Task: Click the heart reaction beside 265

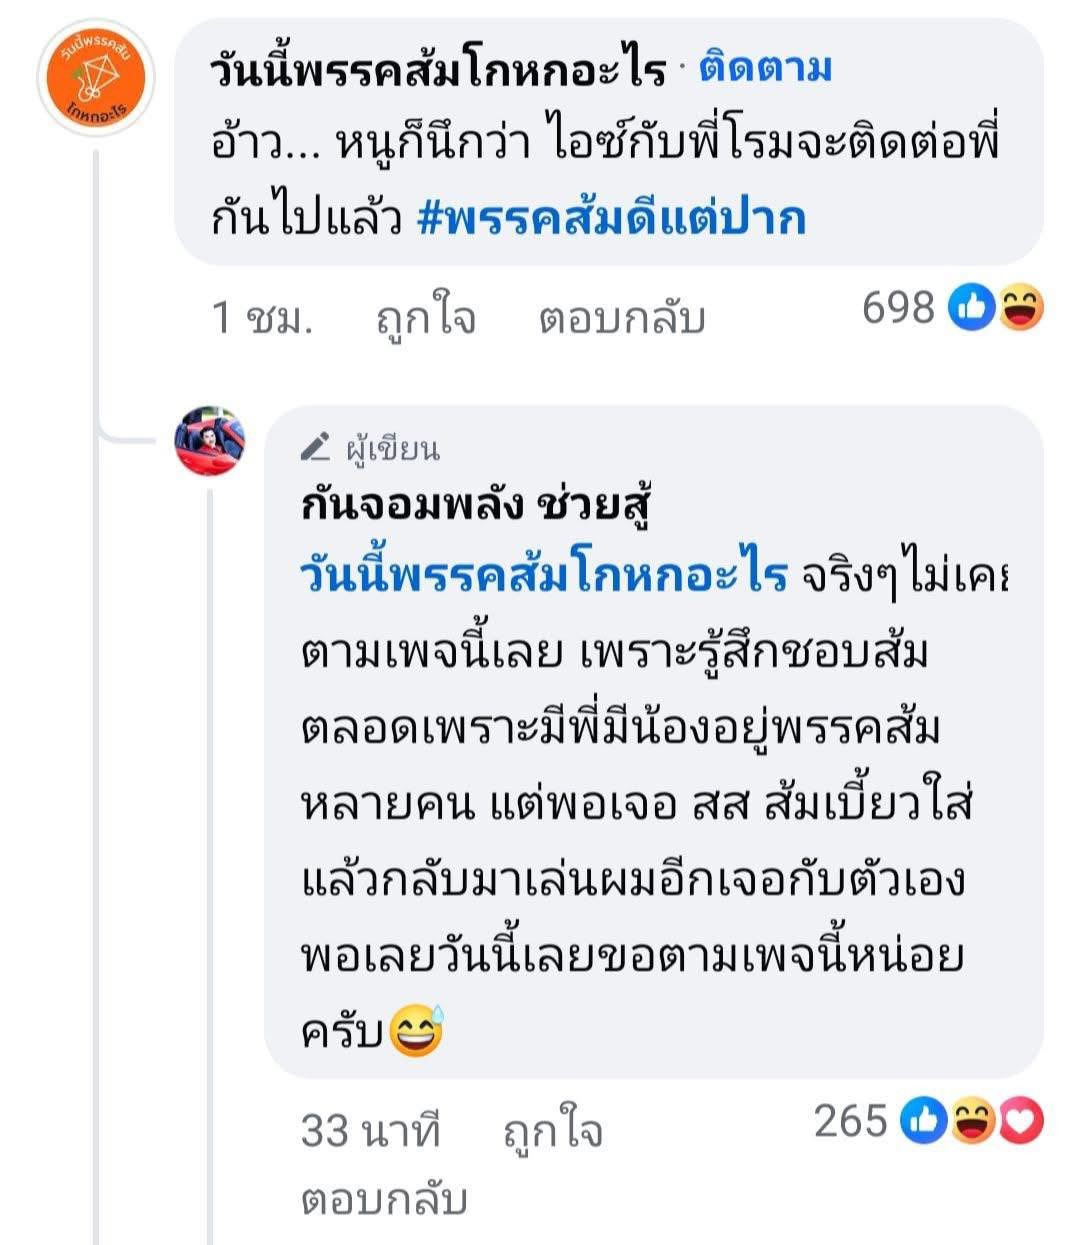Action: click(1019, 1120)
